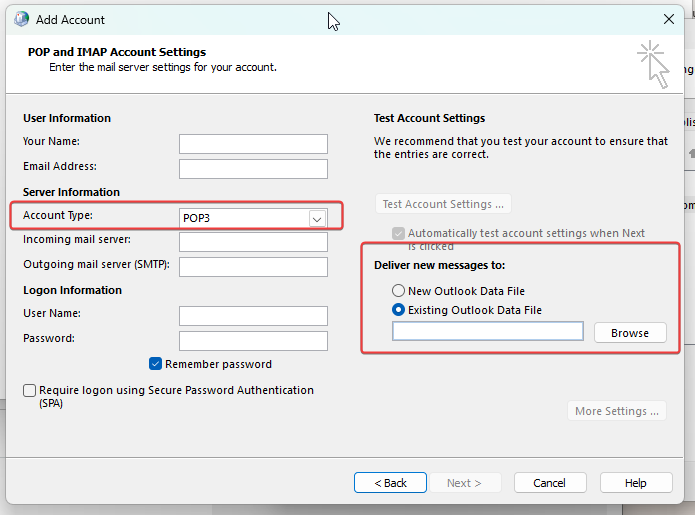Close the Add Account dialog
695x515 pixels.
coord(668,19)
